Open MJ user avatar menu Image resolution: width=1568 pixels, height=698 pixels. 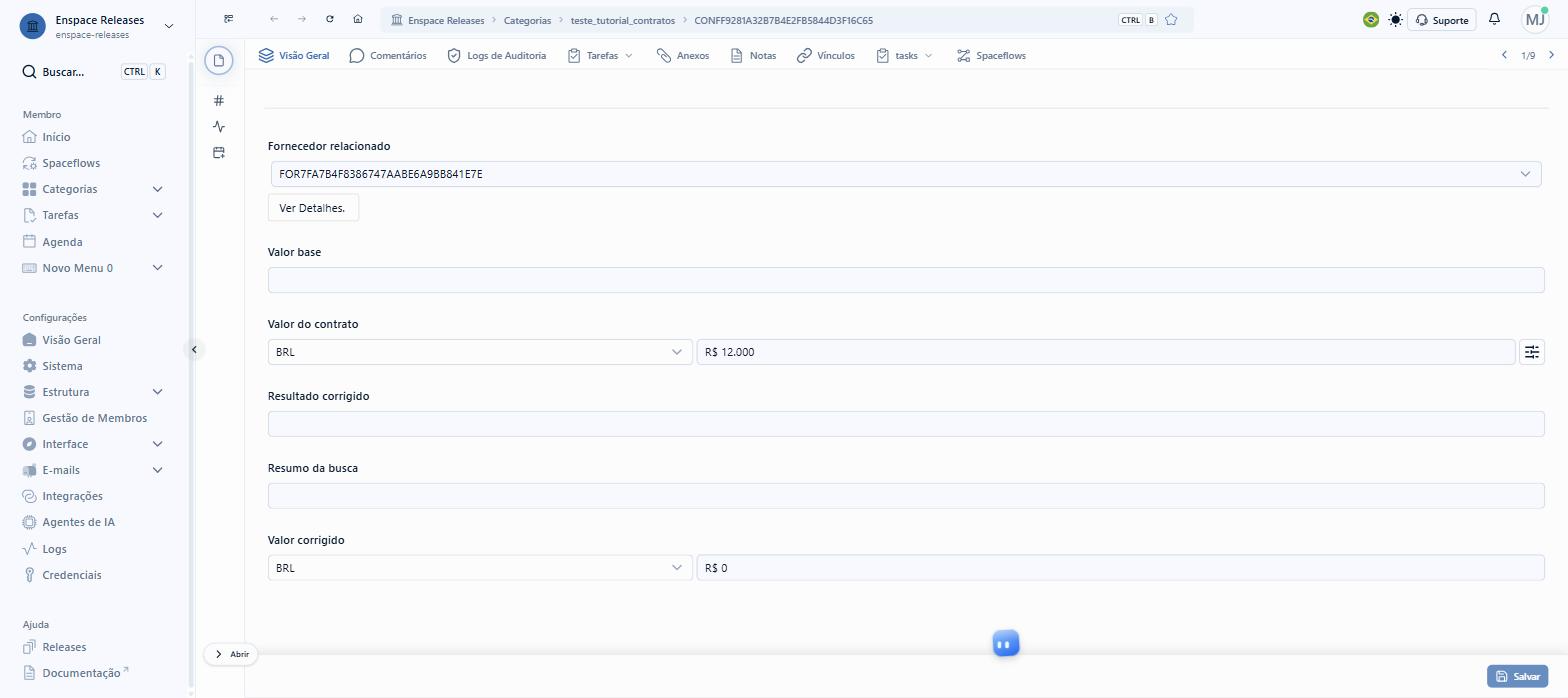pyautogui.click(x=1535, y=19)
